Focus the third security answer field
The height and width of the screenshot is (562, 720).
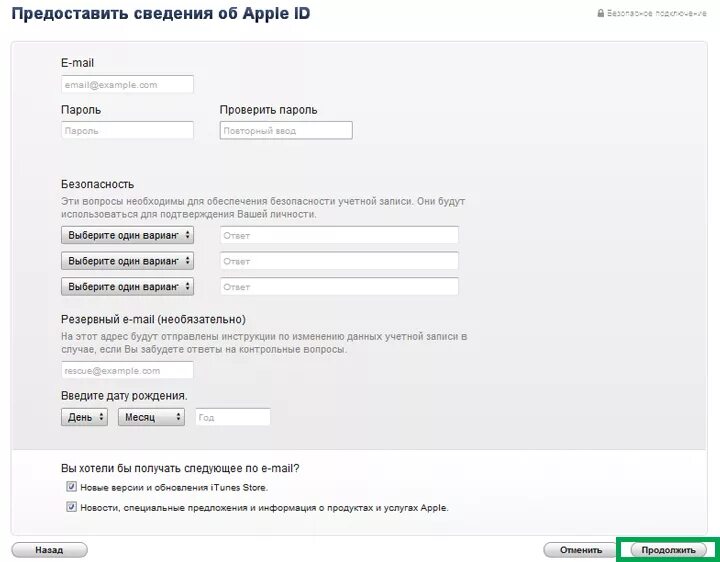(339, 287)
